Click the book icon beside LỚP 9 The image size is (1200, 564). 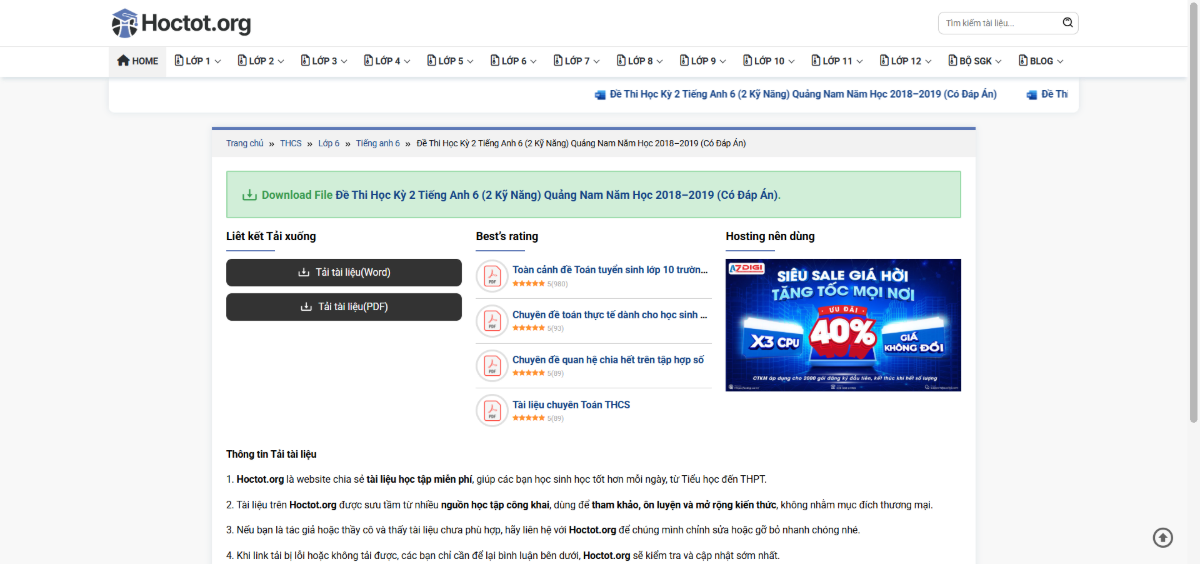pos(684,61)
